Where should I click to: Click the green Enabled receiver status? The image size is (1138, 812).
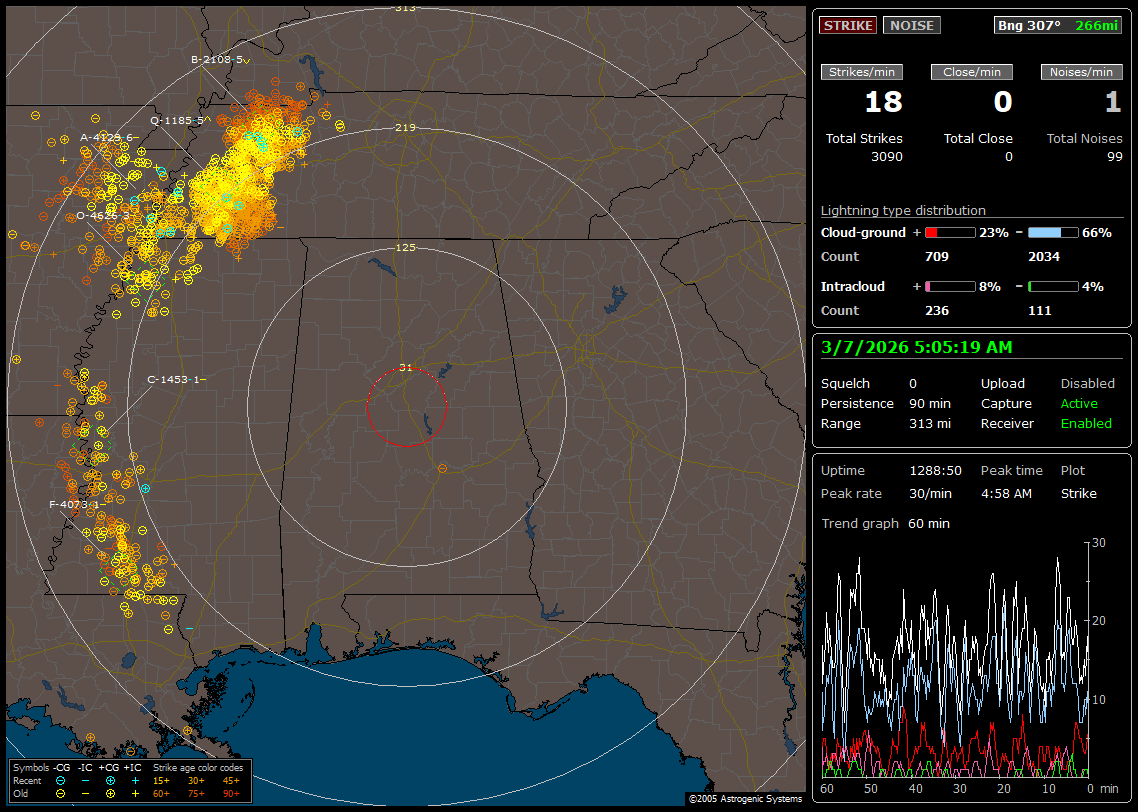point(1086,423)
